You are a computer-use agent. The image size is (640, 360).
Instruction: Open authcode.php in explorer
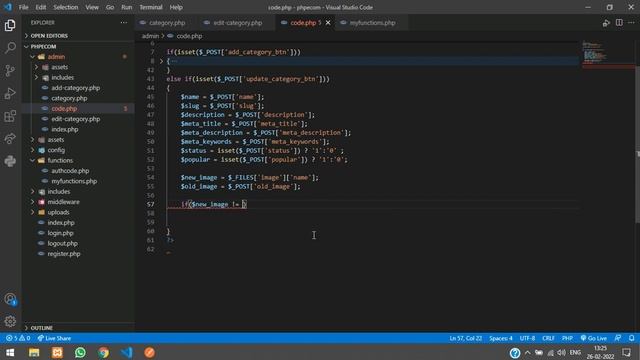click(x=70, y=171)
